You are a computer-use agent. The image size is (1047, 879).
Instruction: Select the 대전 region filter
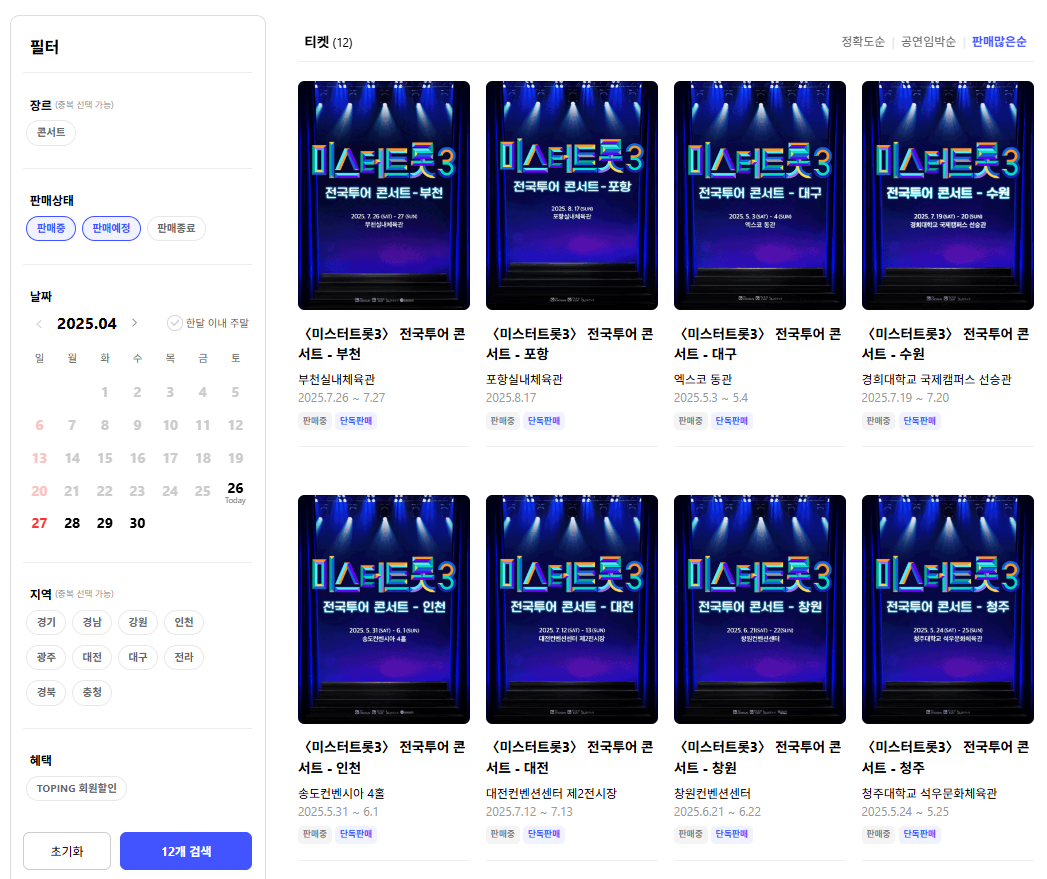(x=92, y=657)
